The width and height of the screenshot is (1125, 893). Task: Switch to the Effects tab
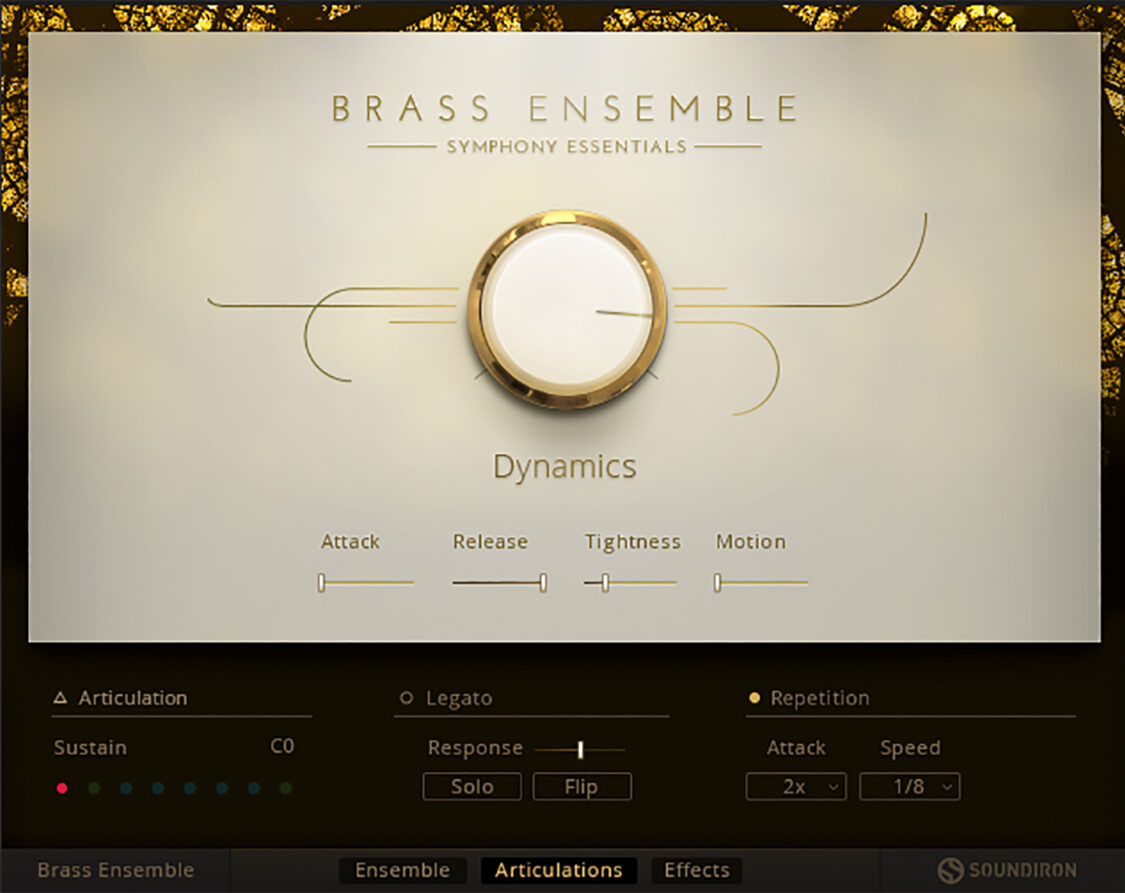(696, 870)
